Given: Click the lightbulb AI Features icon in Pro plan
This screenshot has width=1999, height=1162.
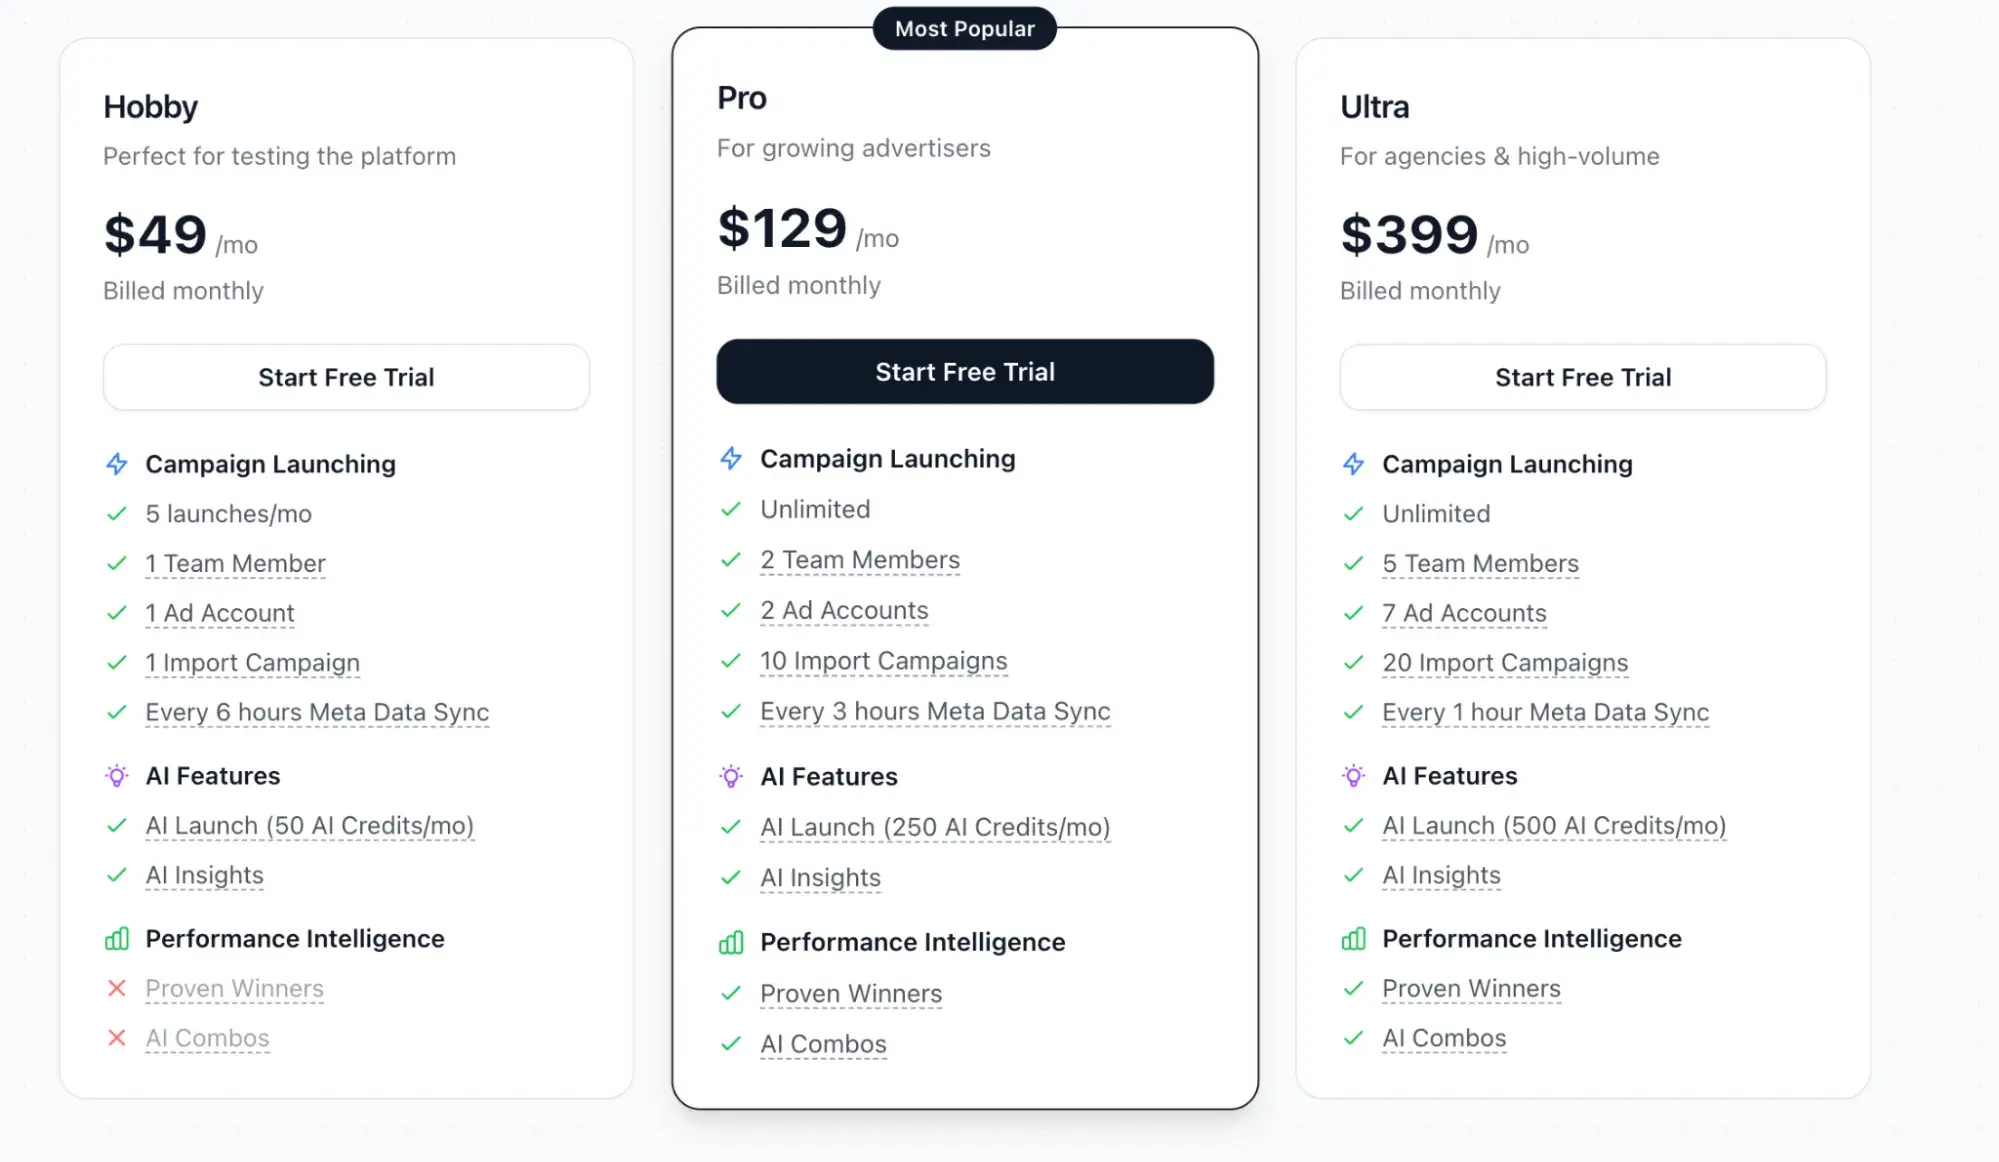Looking at the screenshot, I should (x=731, y=777).
